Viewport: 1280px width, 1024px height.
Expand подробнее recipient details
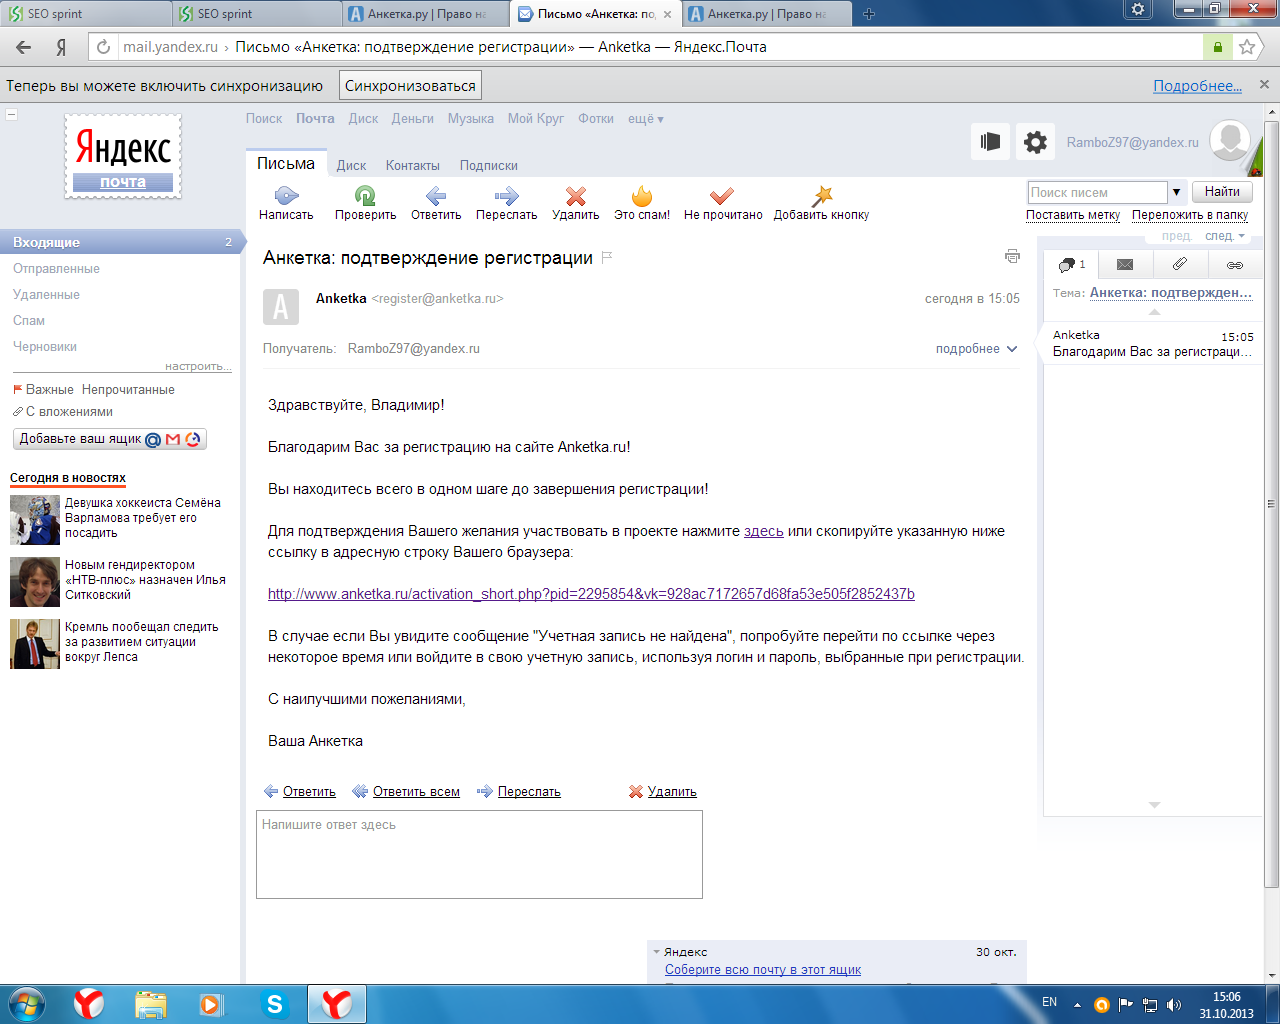976,349
